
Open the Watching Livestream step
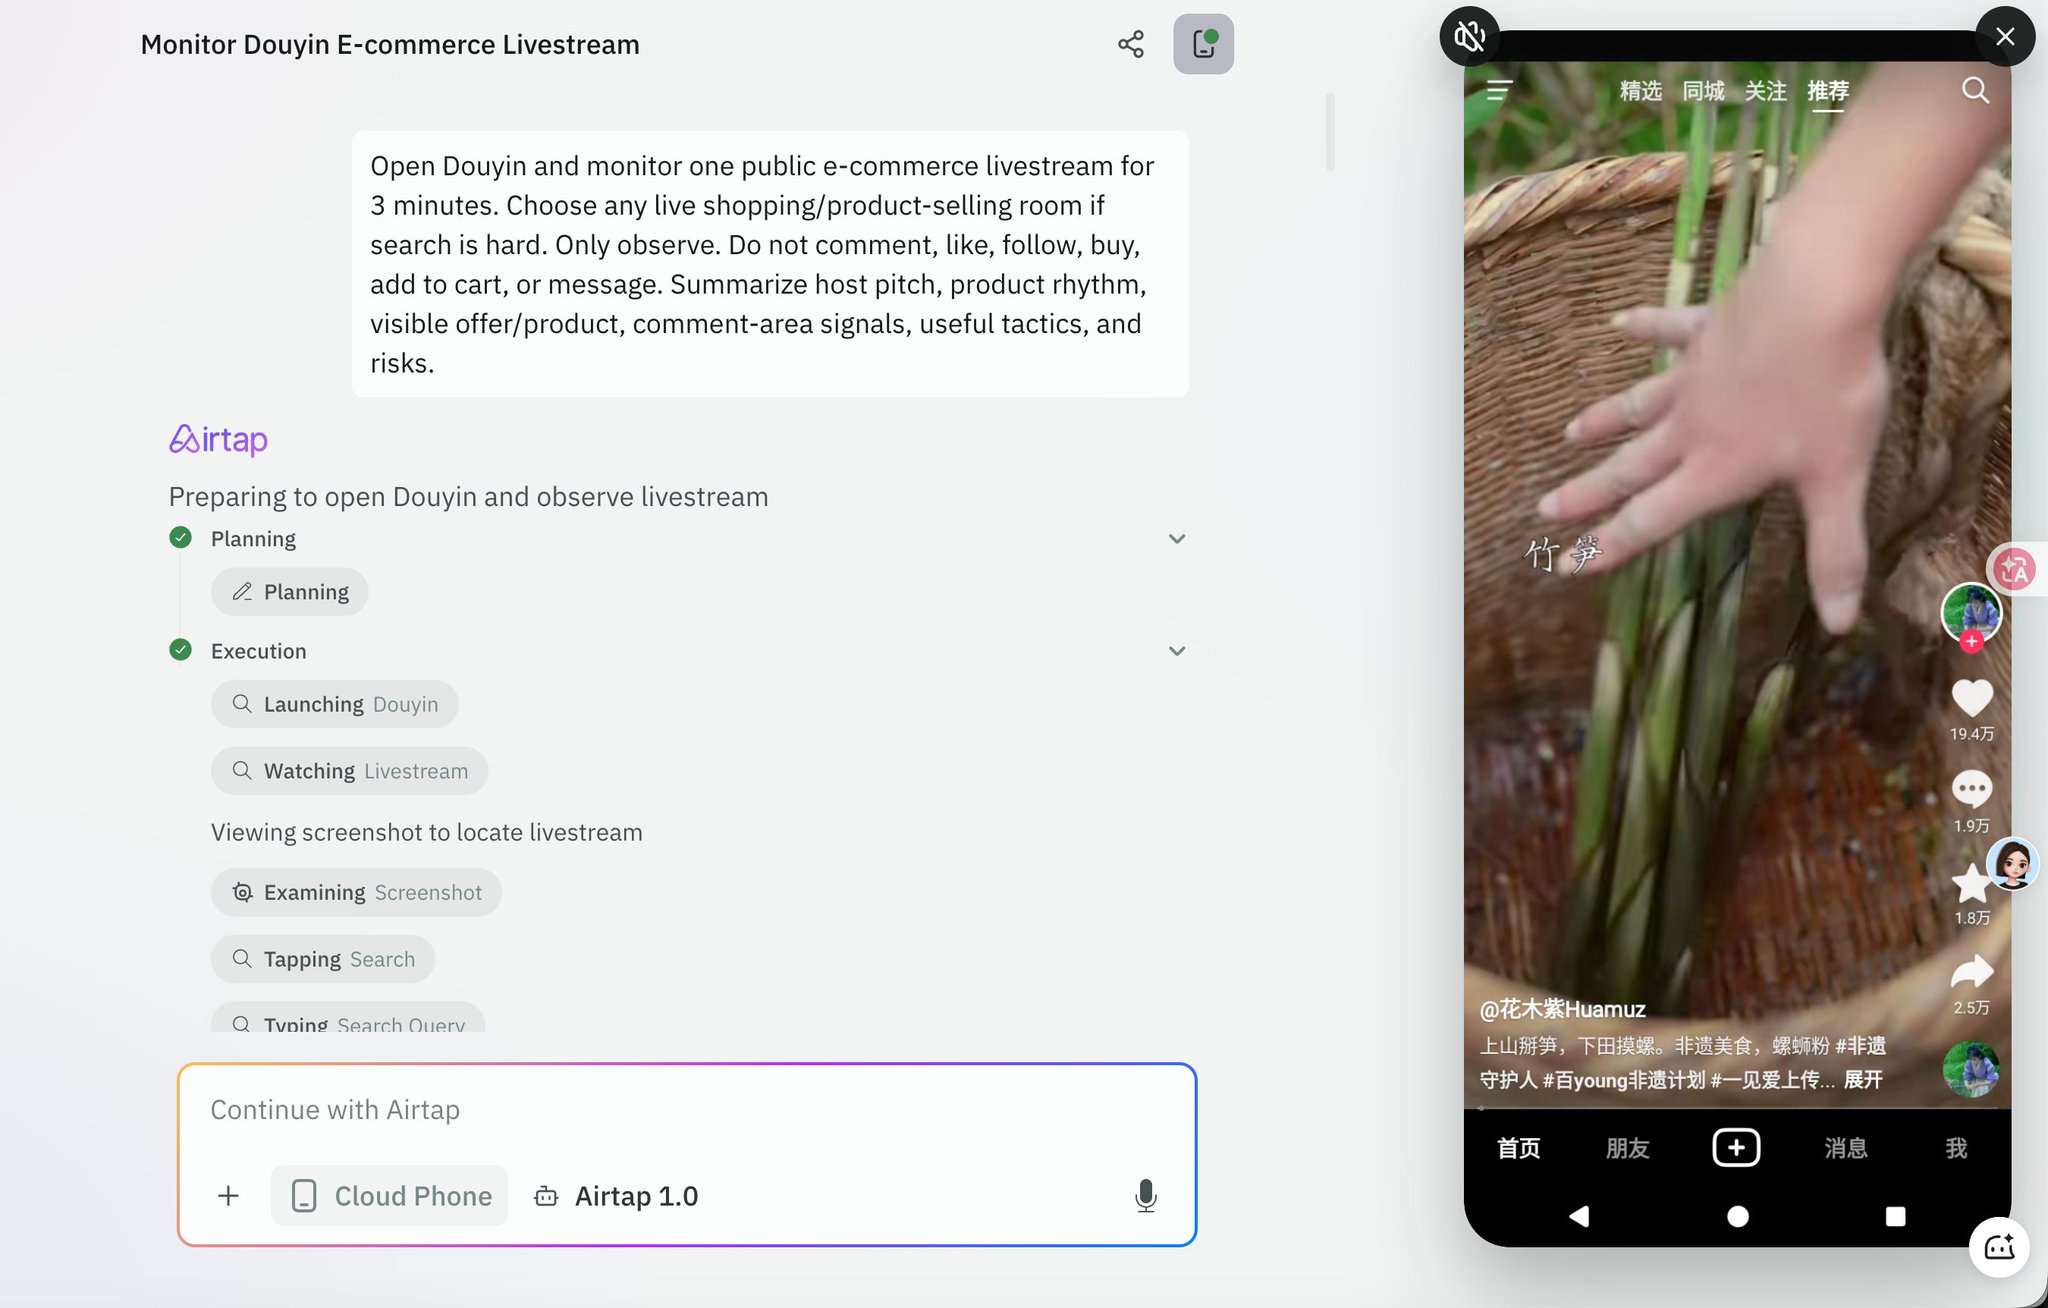click(x=350, y=771)
